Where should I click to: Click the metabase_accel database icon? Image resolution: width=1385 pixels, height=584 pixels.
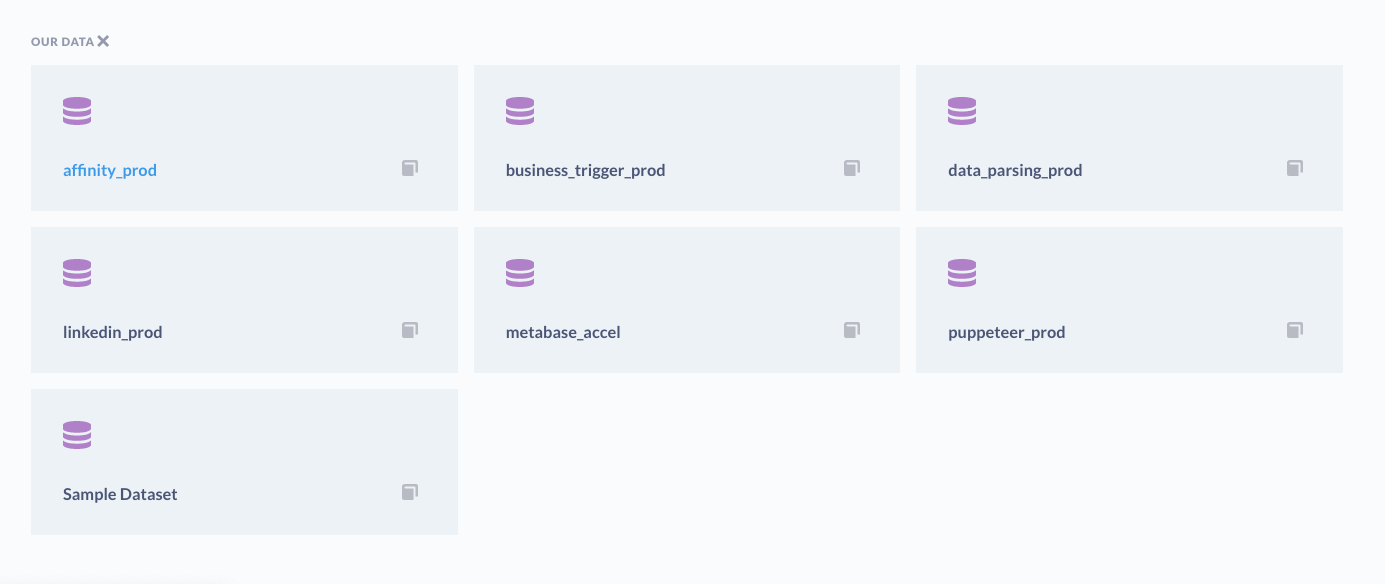[520, 273]
